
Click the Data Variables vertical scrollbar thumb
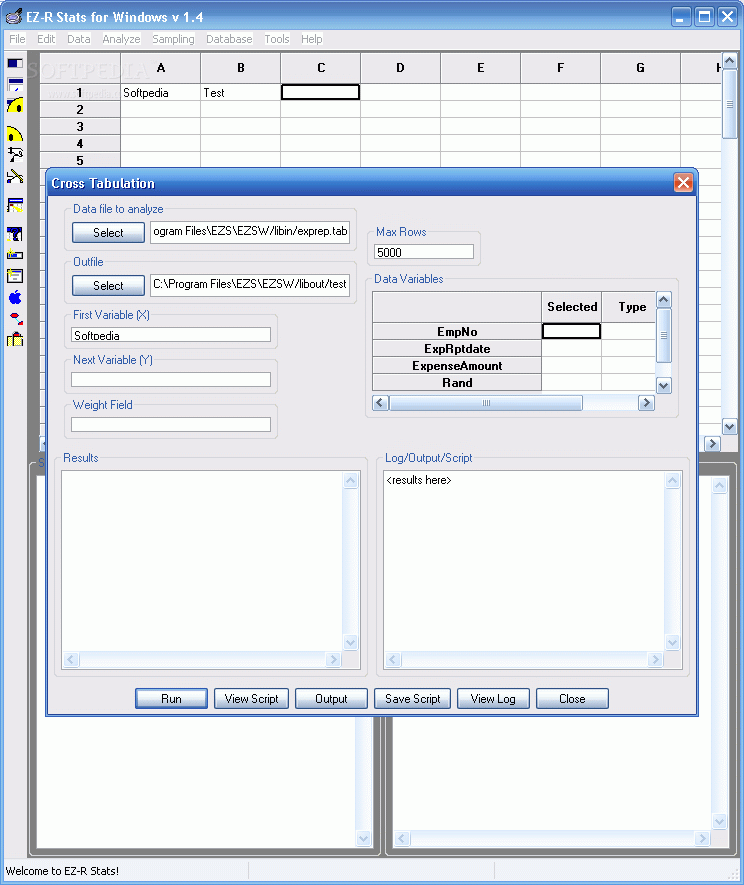point(664,335)
